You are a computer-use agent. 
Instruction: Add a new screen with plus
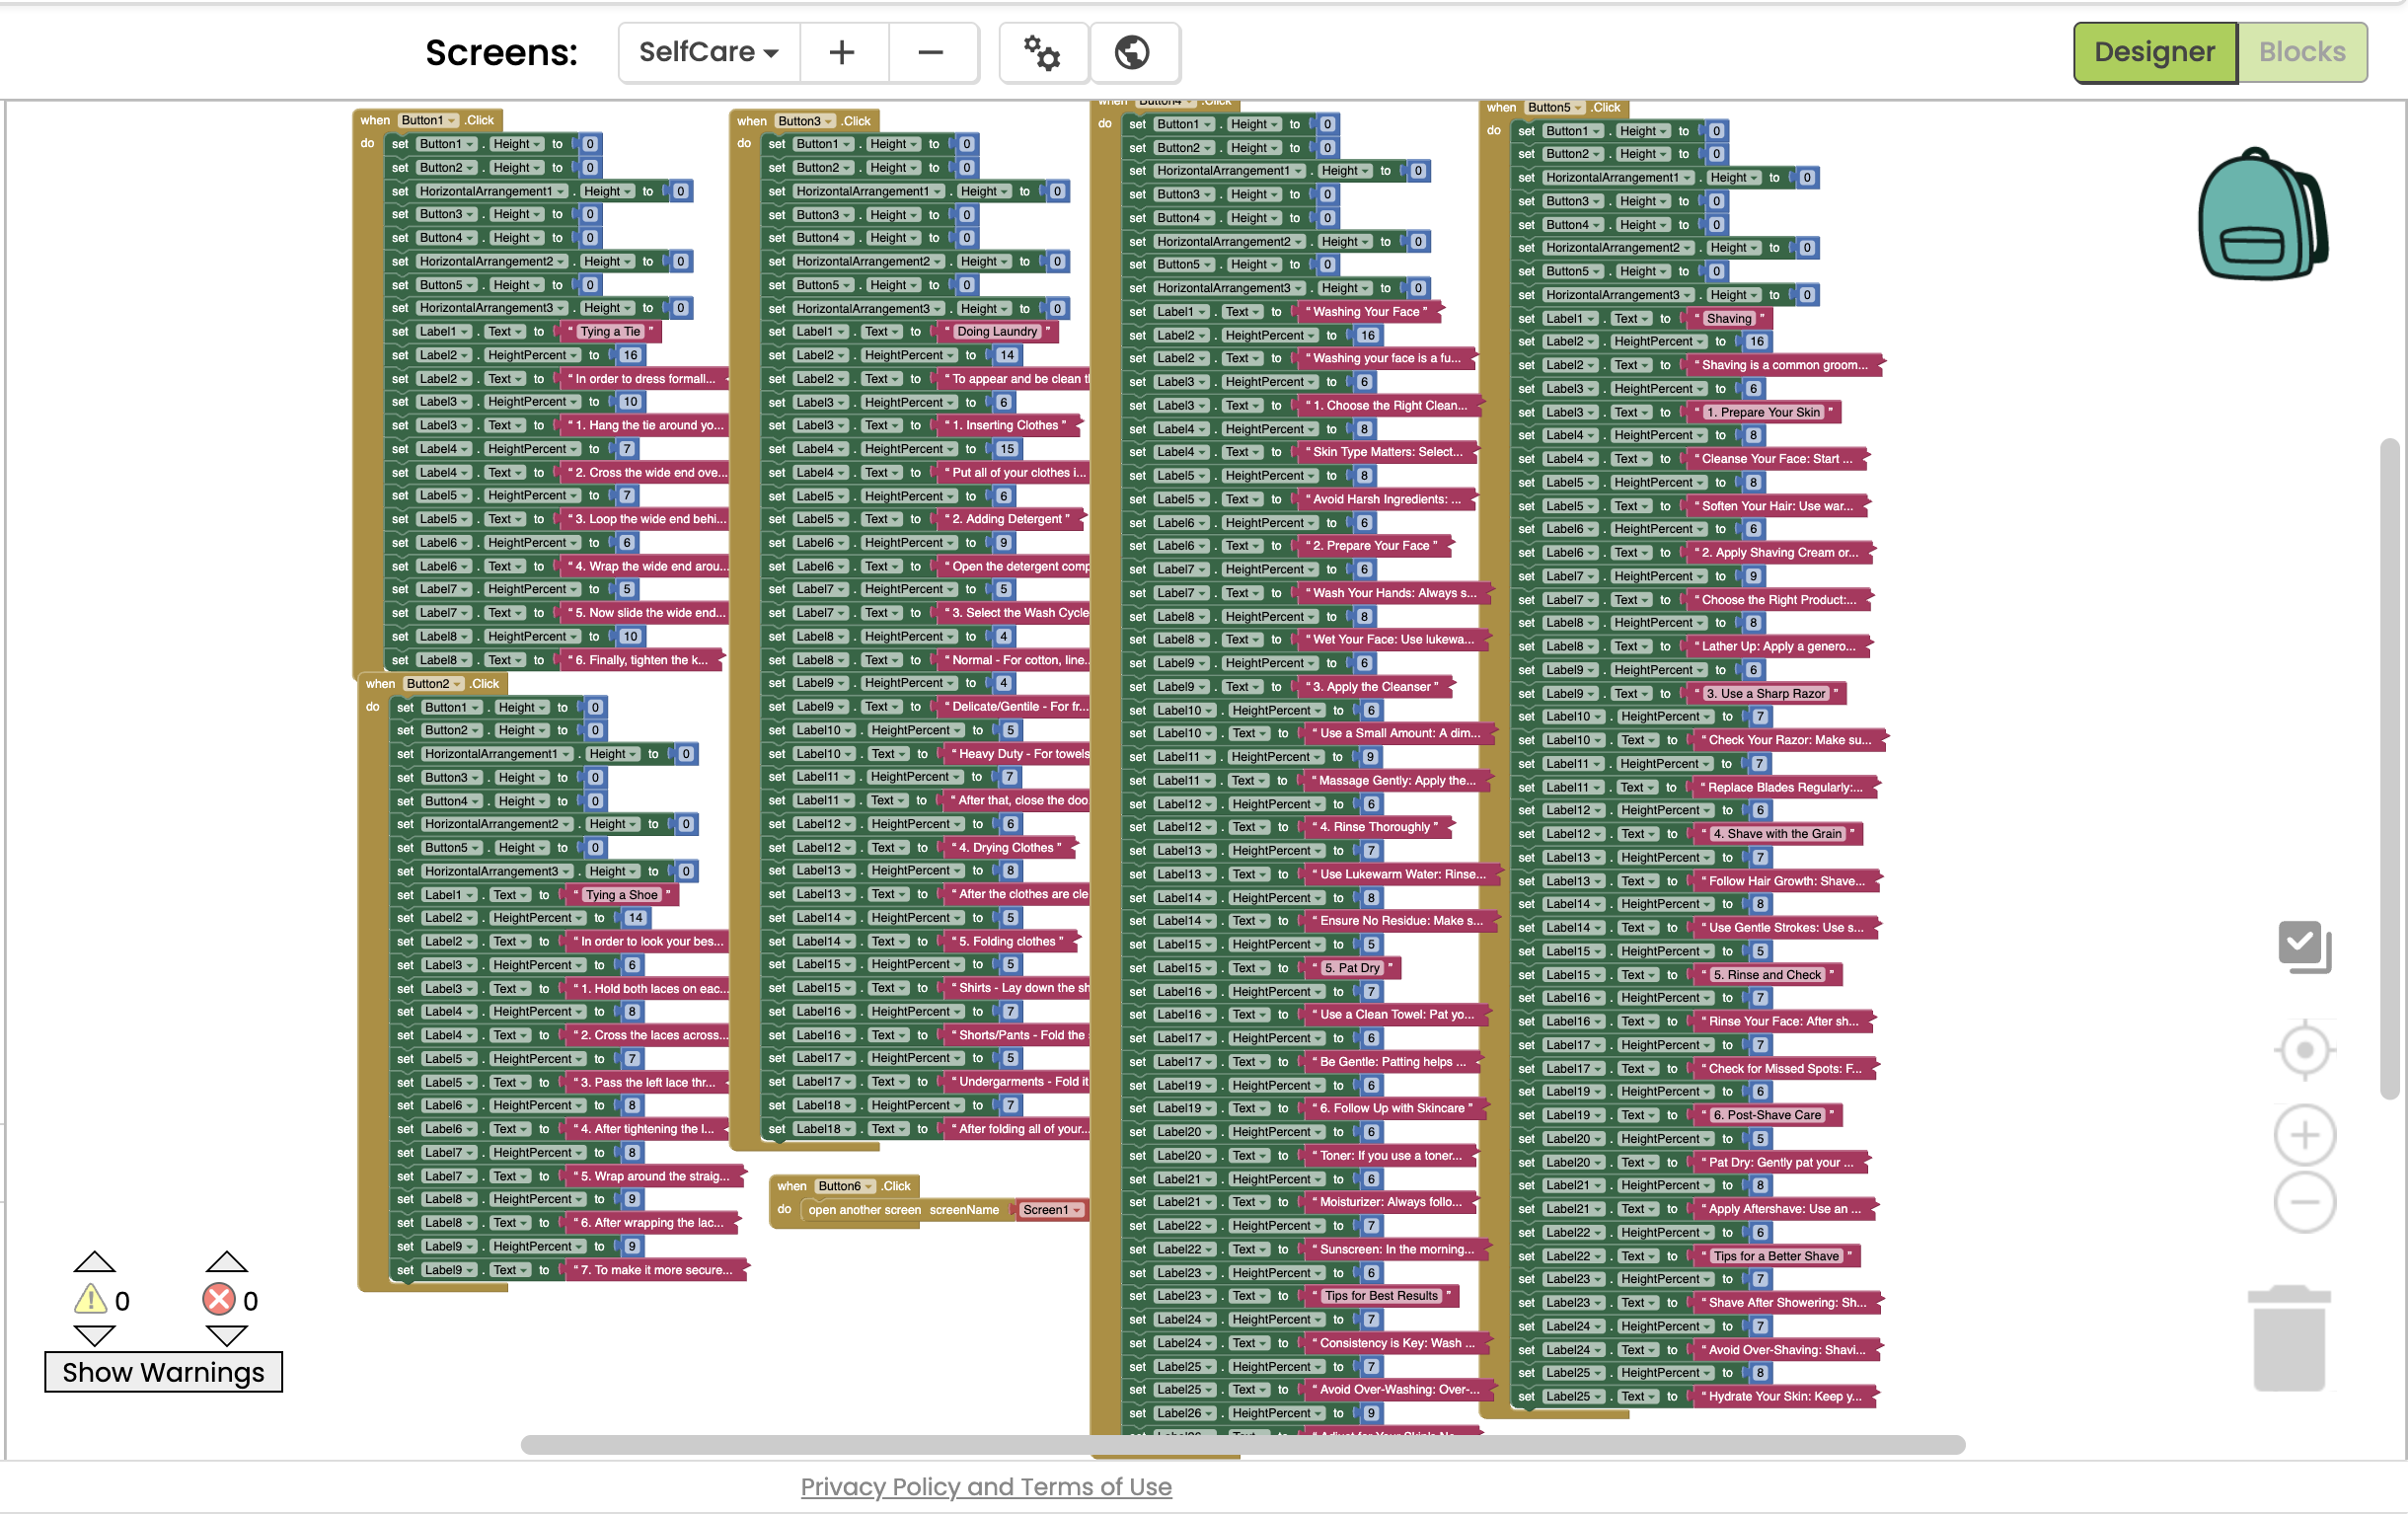point(842,52)
